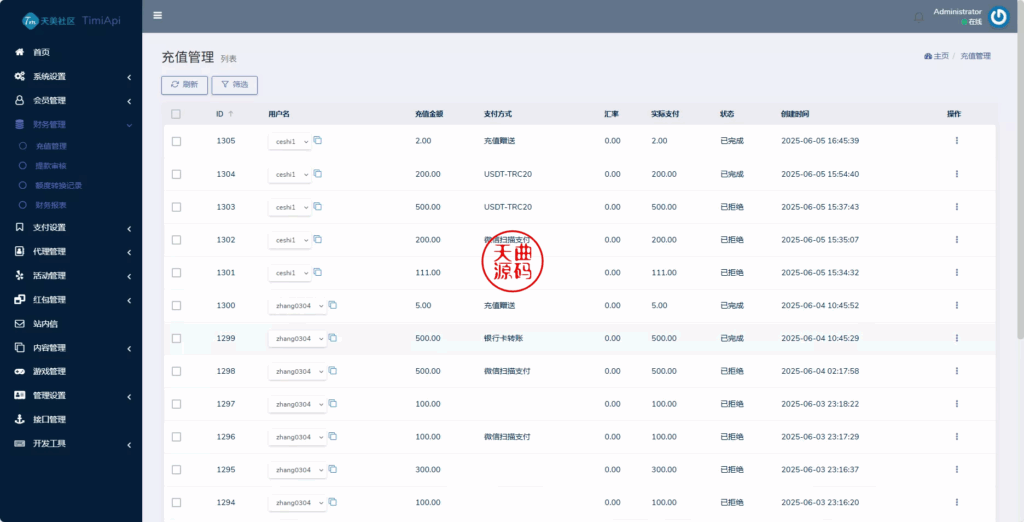Open actions menu dots for row 1304
Image resolution: width=1024 pixels, height=522 pixels.
pos(957,174)
